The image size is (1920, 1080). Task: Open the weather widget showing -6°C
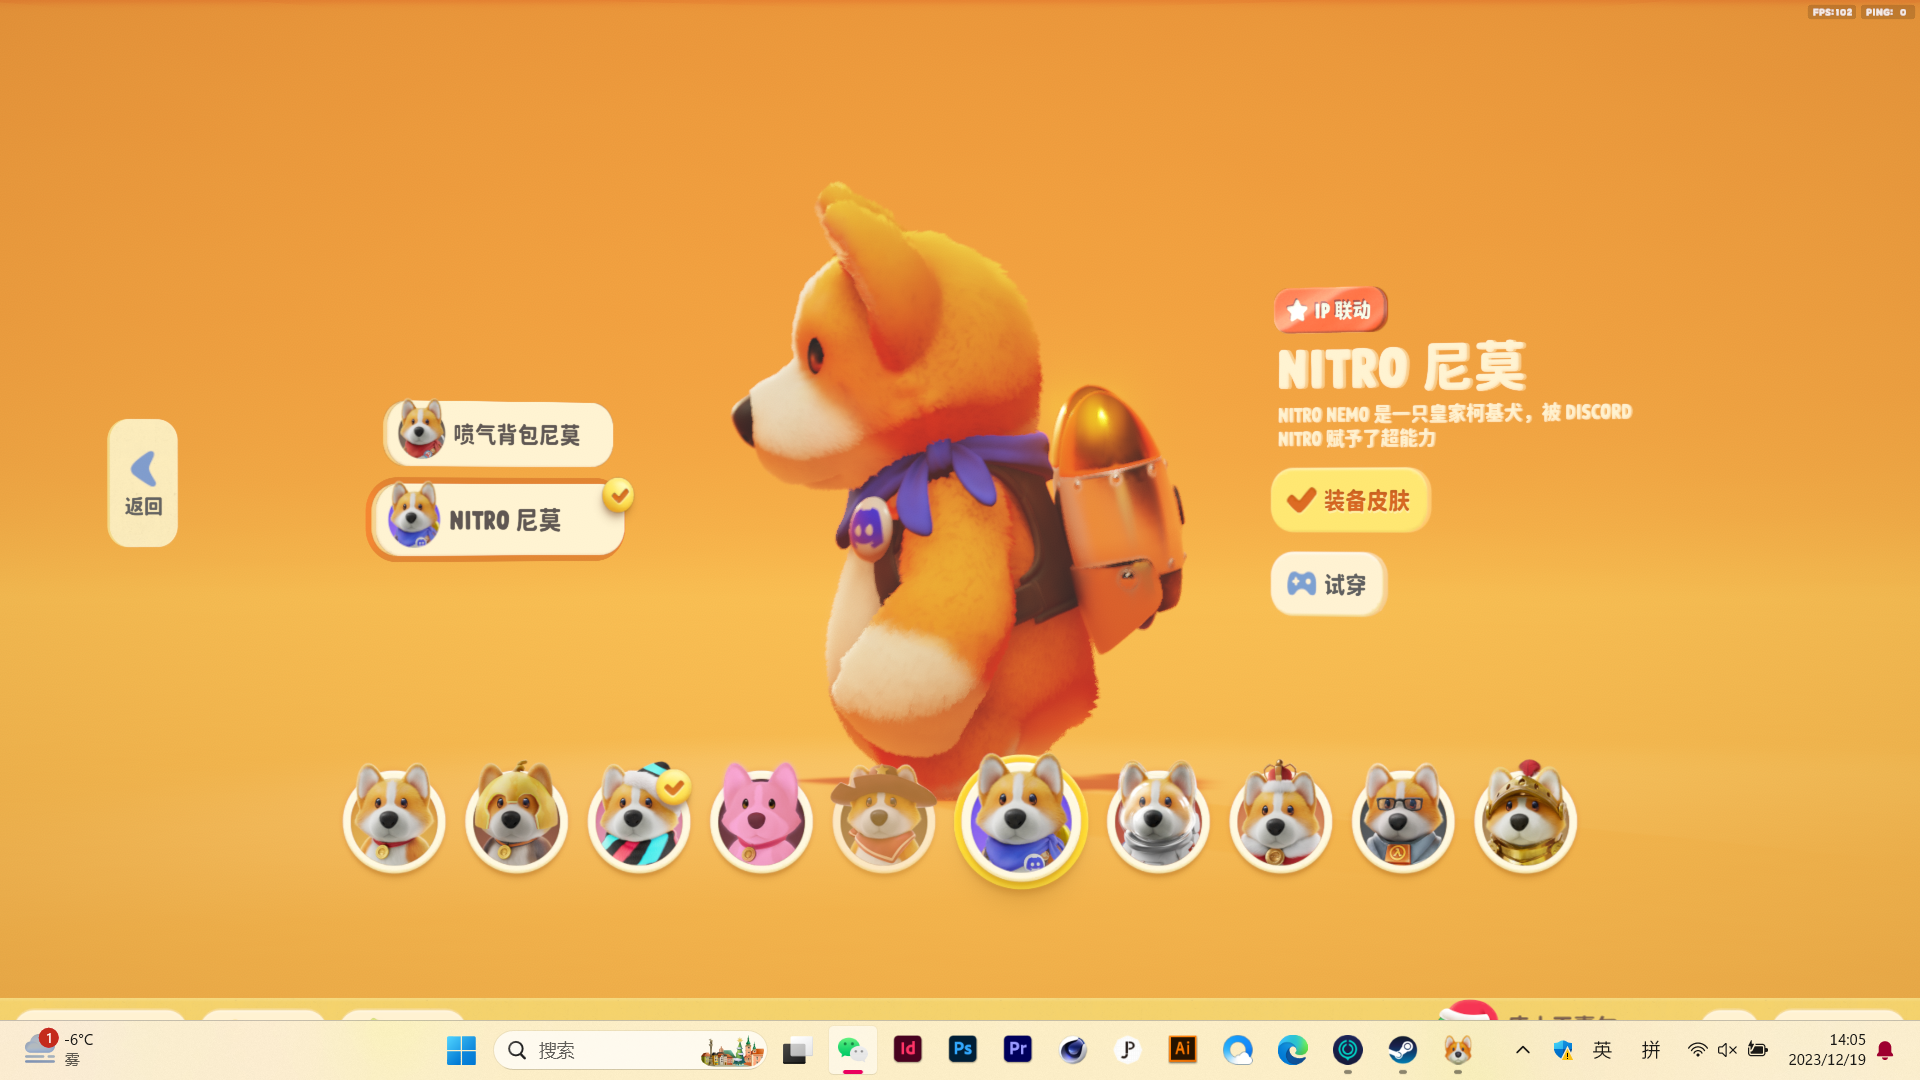(x=60, y=1050)
